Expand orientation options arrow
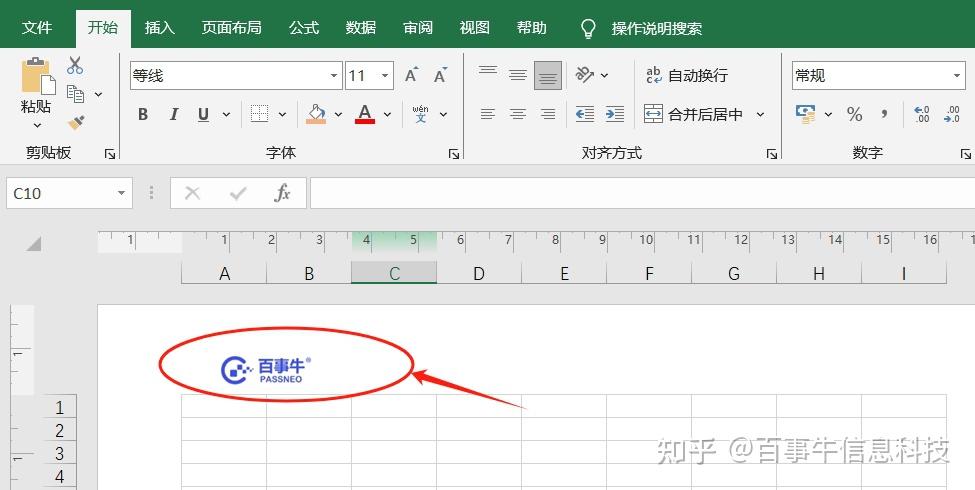Screen dimensions: 975x490 [x=604, y=76]
